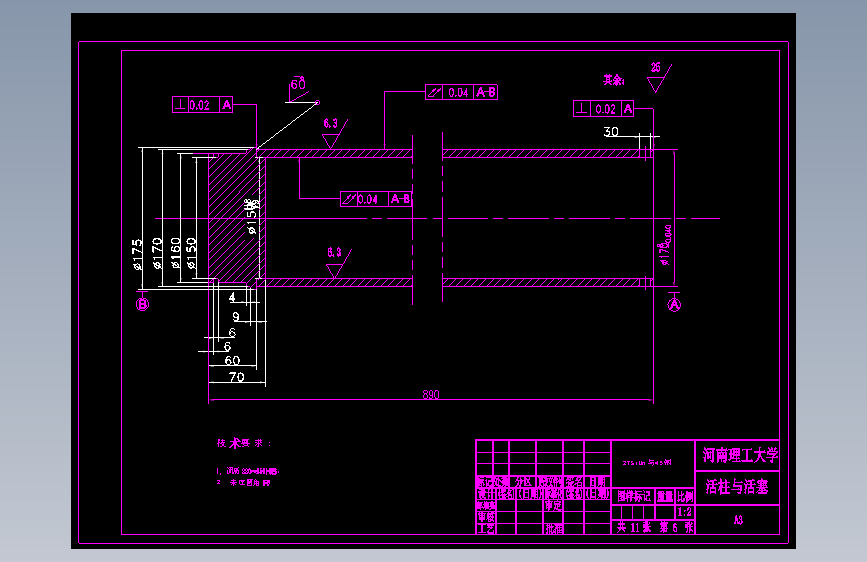Click the 60 length dimension above 70
867x562 pixels.
(x=232, y=361)
